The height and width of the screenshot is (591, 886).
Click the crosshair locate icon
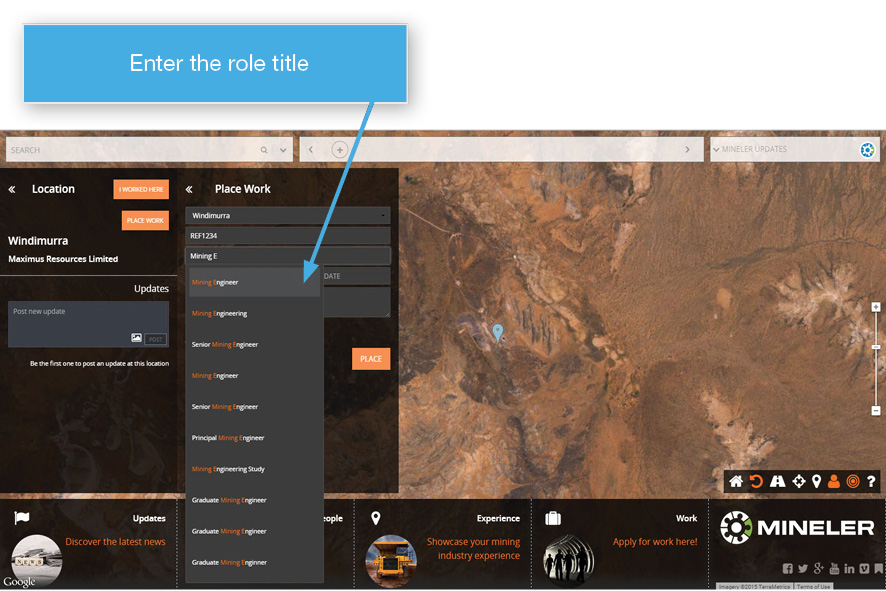pyautogui.click(x=798, y=481)
